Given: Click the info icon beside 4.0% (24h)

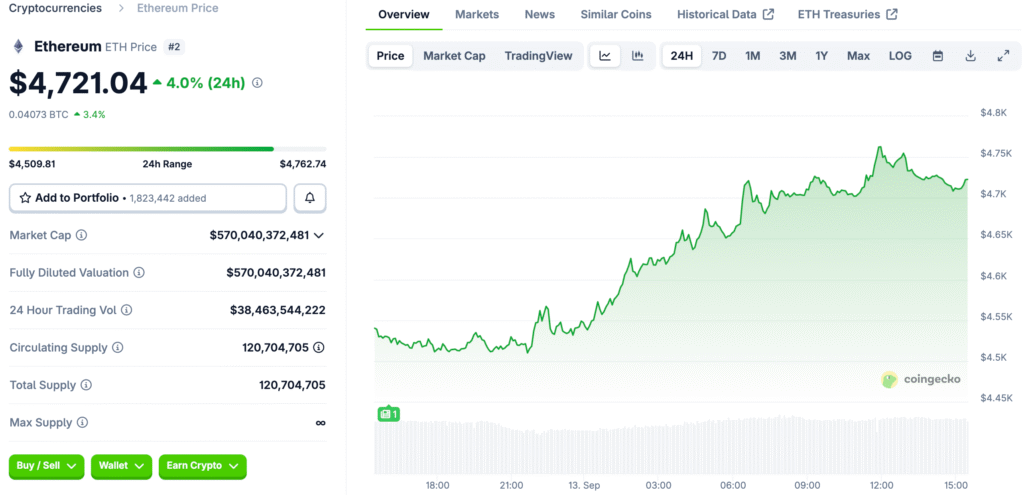Looking at the screenshot, I should [x=257, y=83].
